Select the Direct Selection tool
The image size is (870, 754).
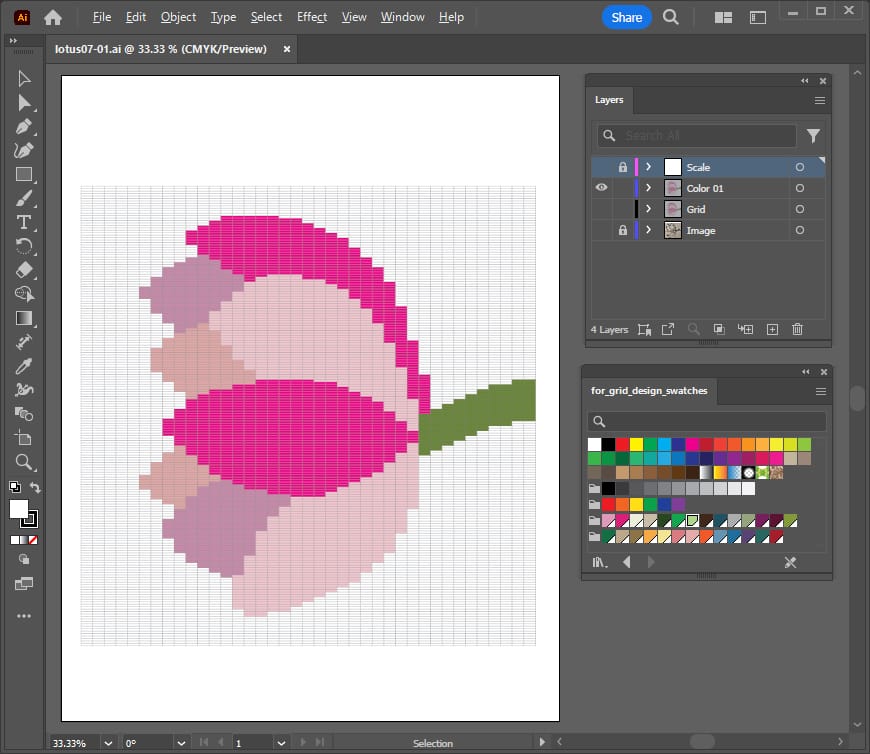pos(24,102)
